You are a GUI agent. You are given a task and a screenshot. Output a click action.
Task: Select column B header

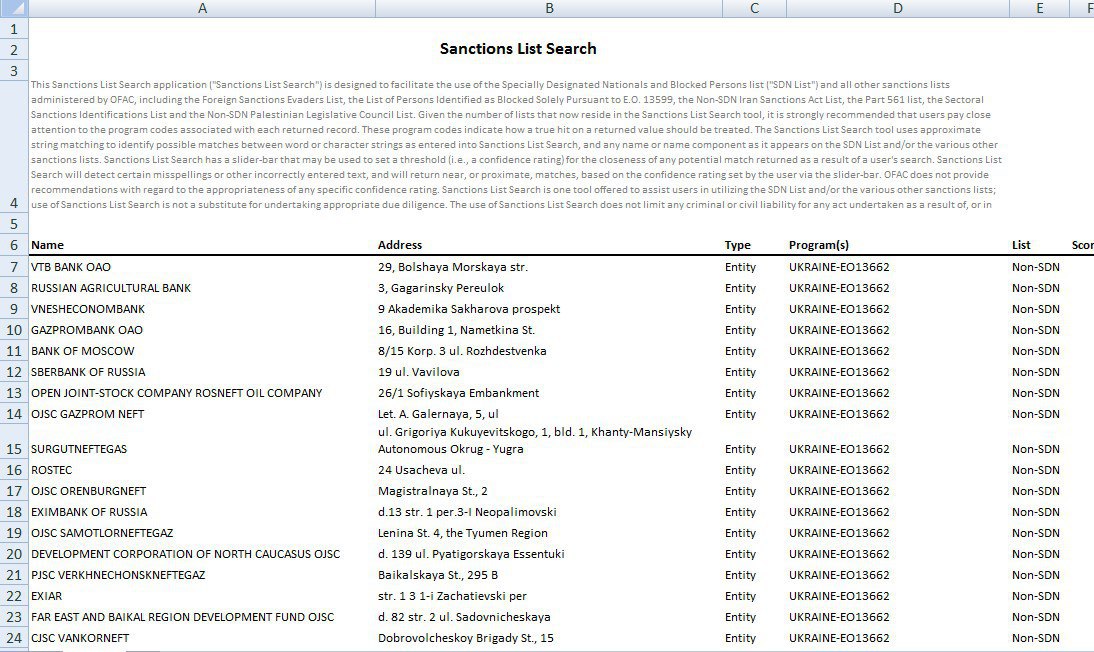(549, 8)
